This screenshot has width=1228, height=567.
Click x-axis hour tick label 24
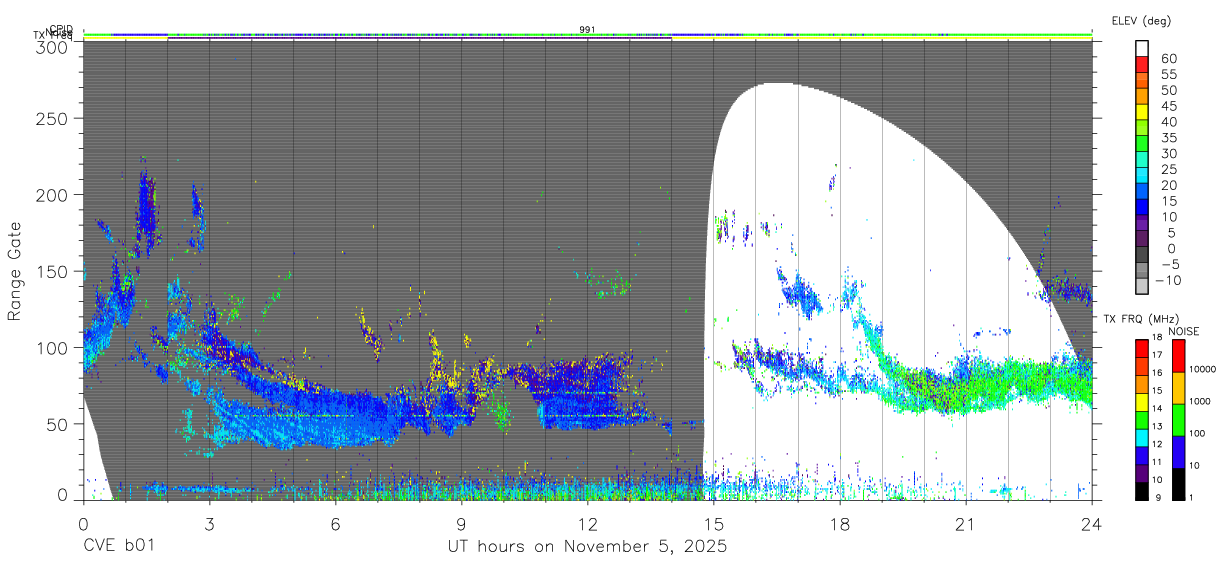click(x=1092, y=523)
